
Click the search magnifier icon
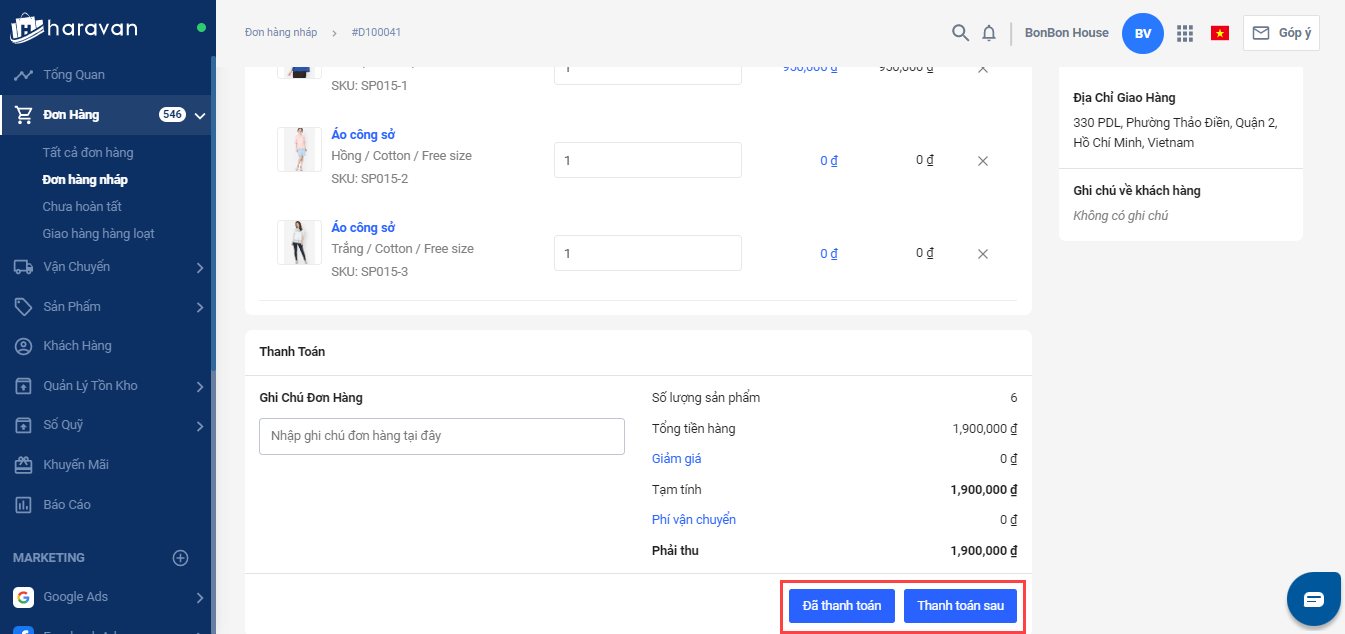click(960, 33)
